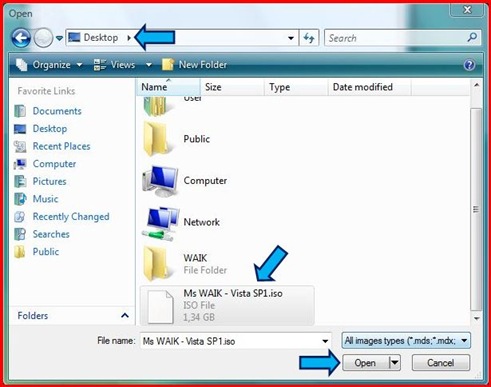Click the vertical scrollbar thumb
The width and height of the screenshot is (491, 387).
point(476,209)
